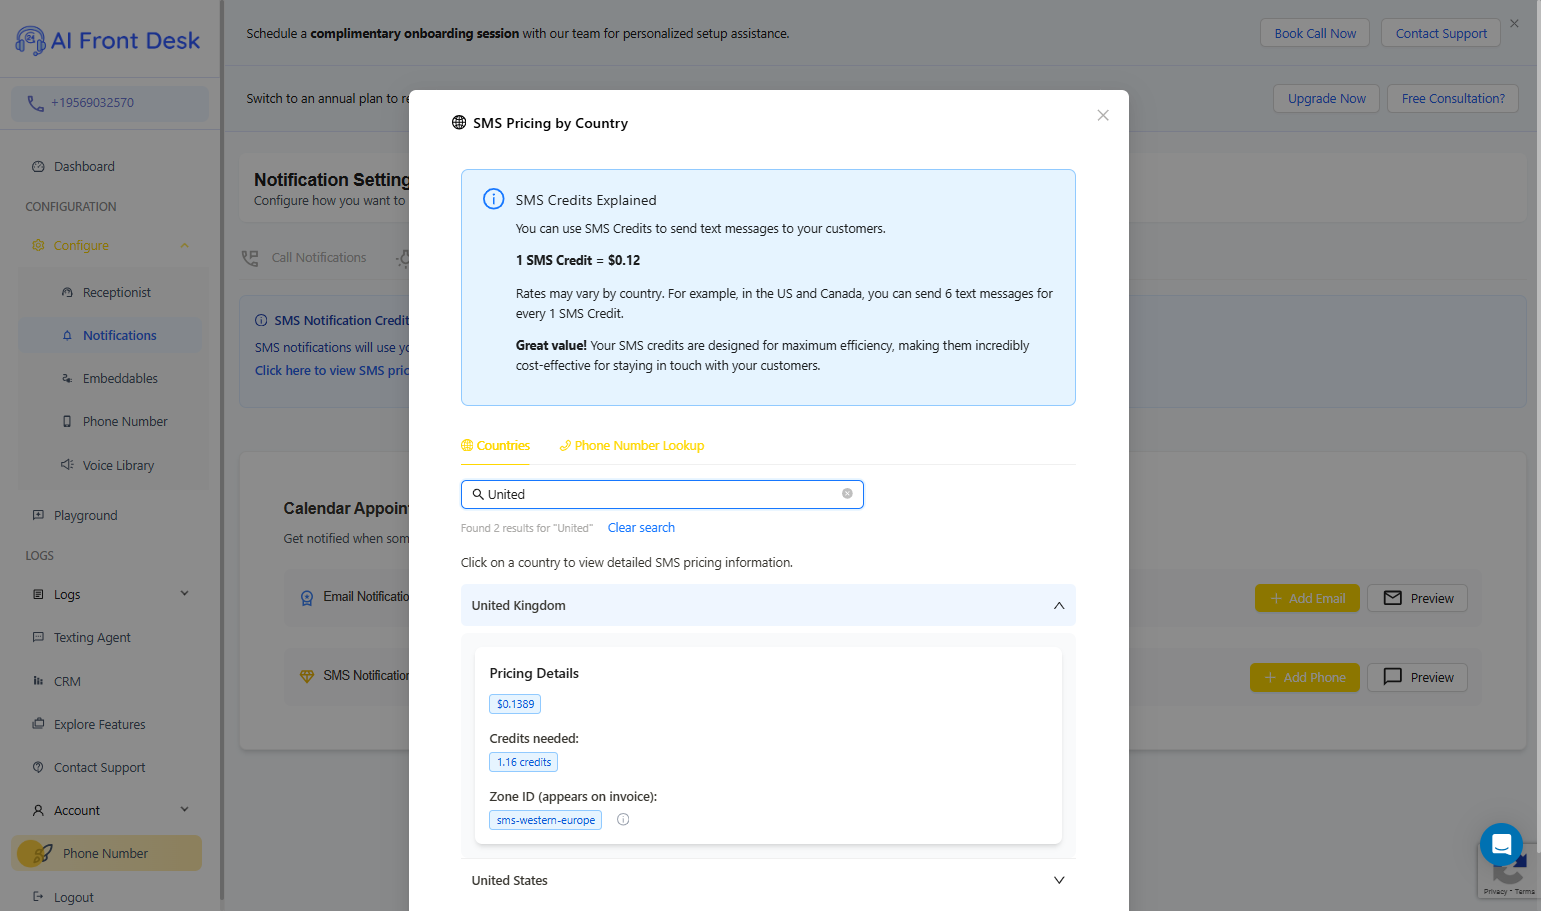Click the $0.1389 price tag
This screenshot has height=911, width=1541.
[x=515, y=704]
